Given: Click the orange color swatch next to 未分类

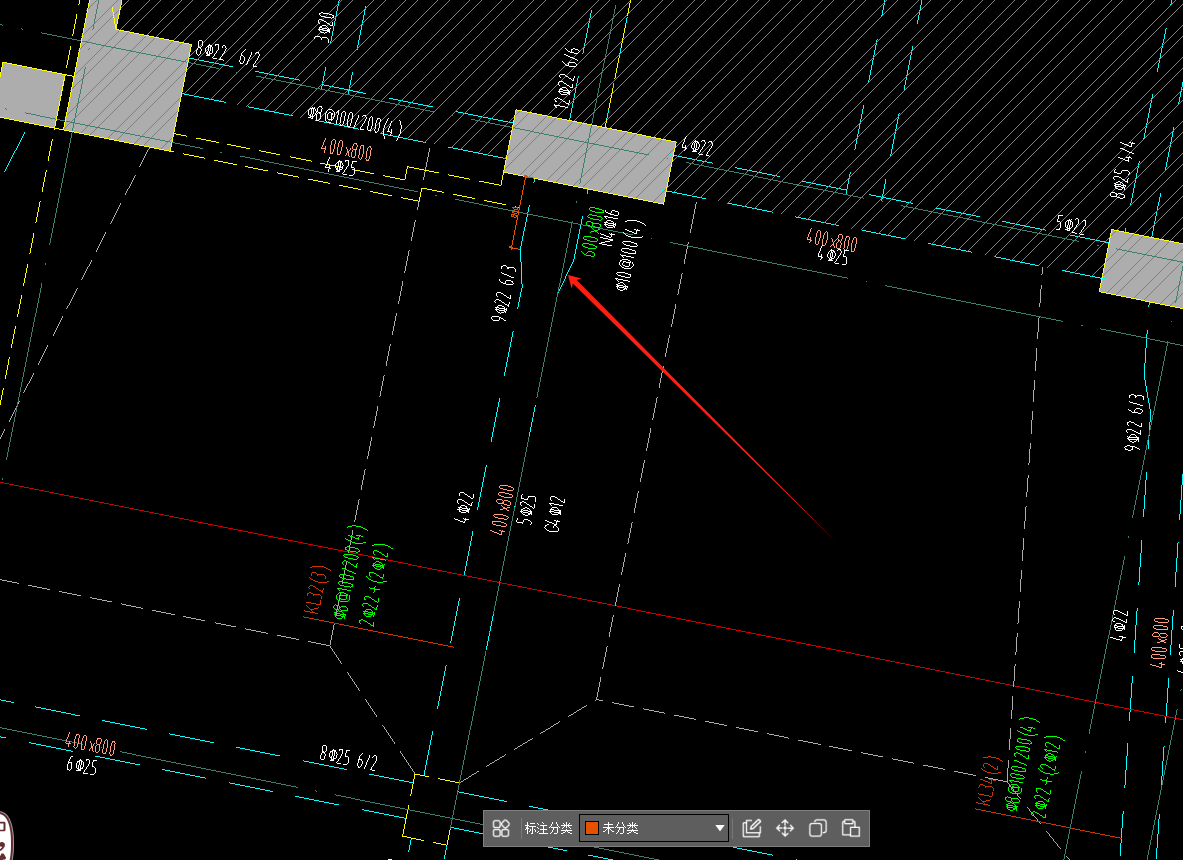Looking at the screenshot, I should tap(592, 828).
